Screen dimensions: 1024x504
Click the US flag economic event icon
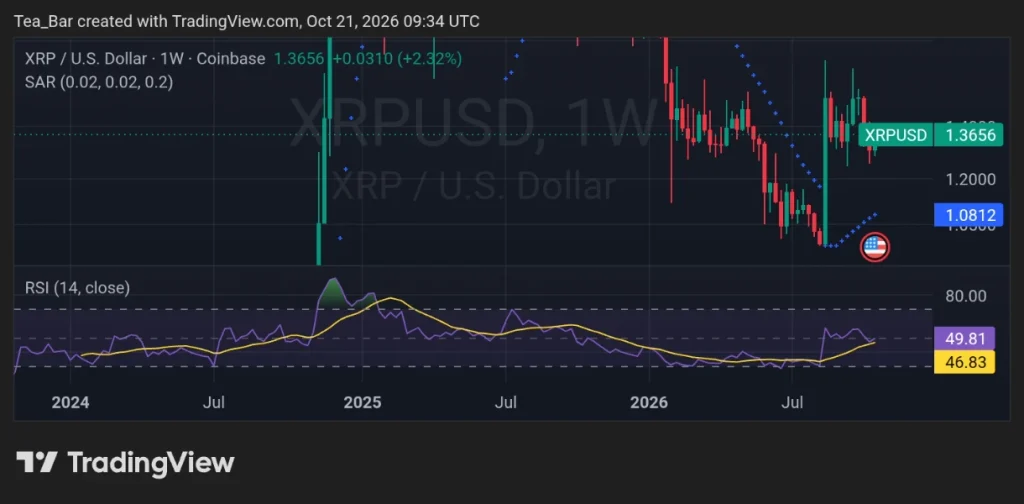[x=874, y=247]
